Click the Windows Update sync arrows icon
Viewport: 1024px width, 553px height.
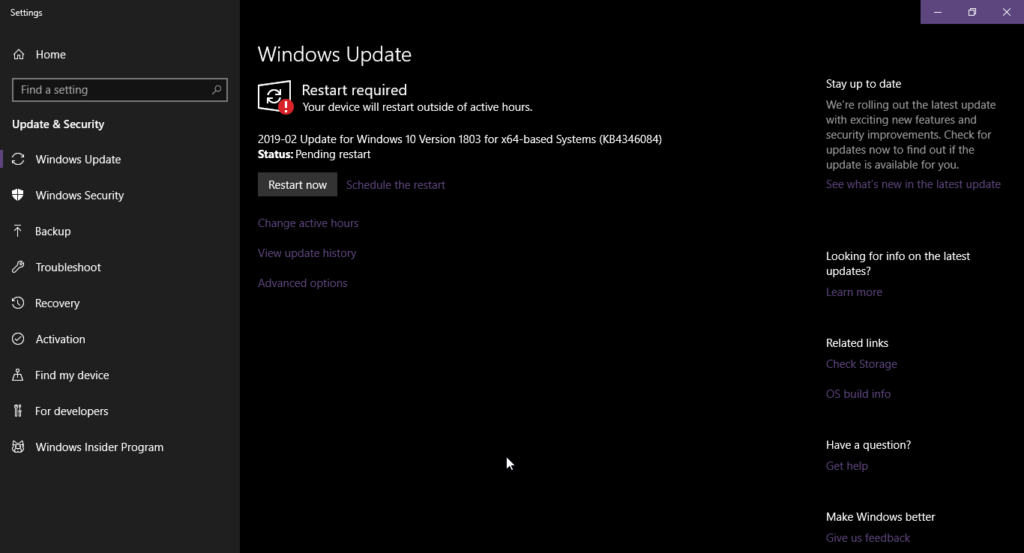[x=18, y=159]
